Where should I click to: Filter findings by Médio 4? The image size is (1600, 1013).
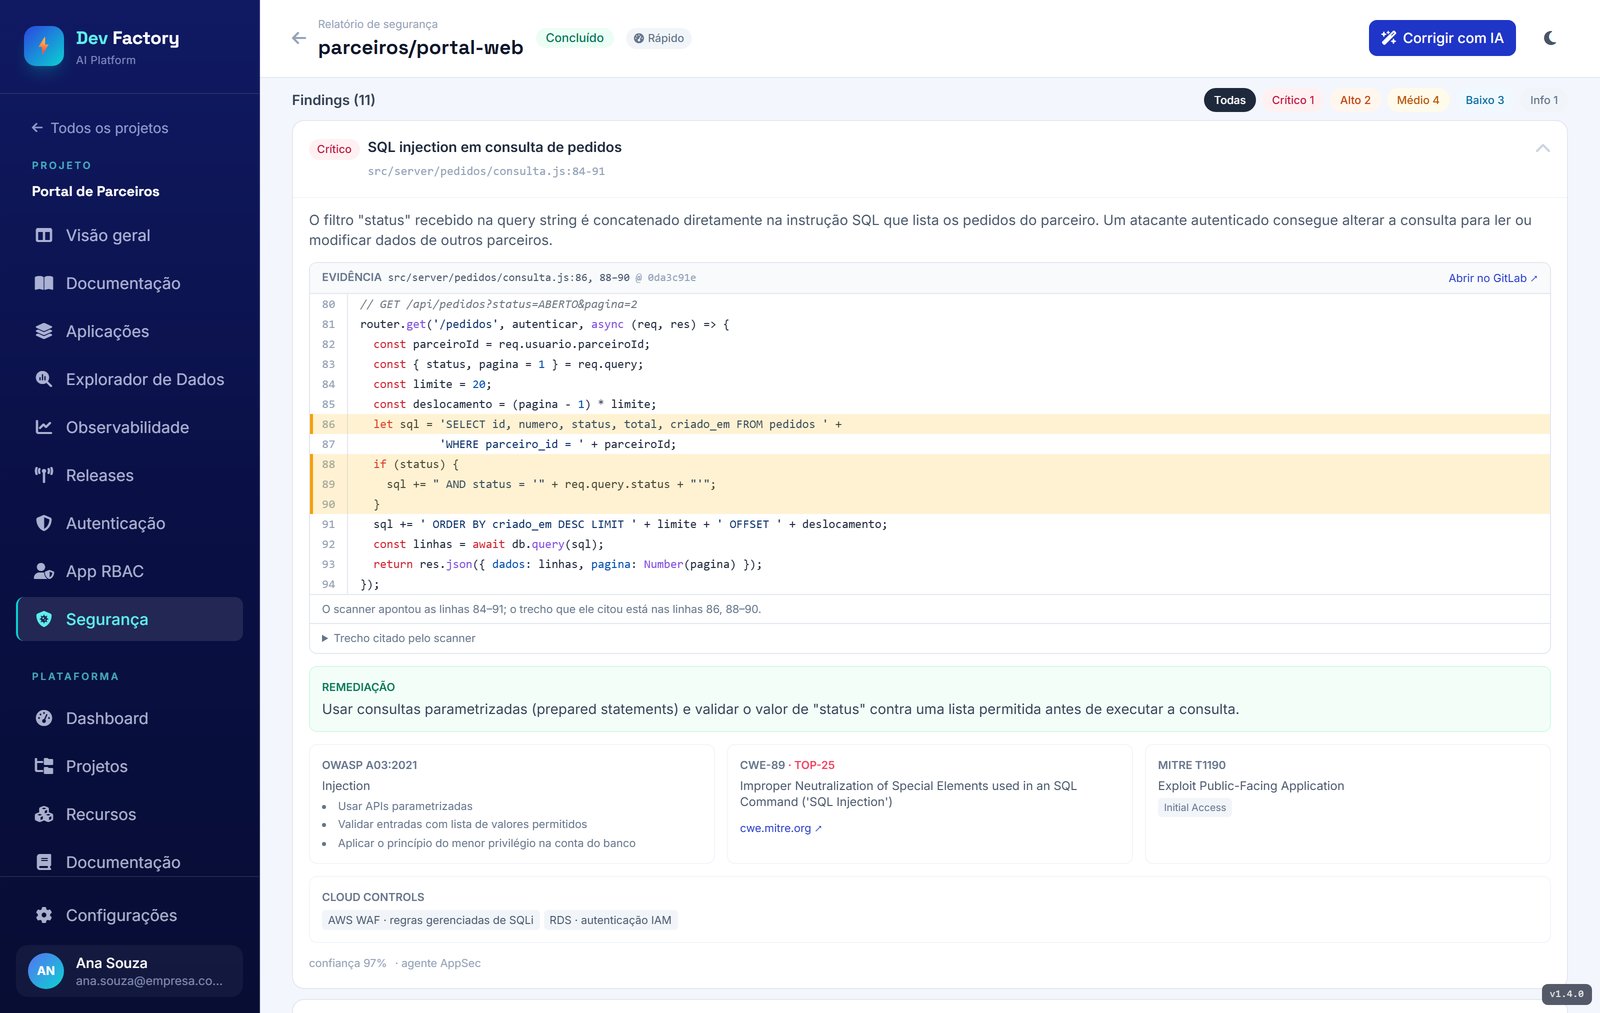[1418, 100]
